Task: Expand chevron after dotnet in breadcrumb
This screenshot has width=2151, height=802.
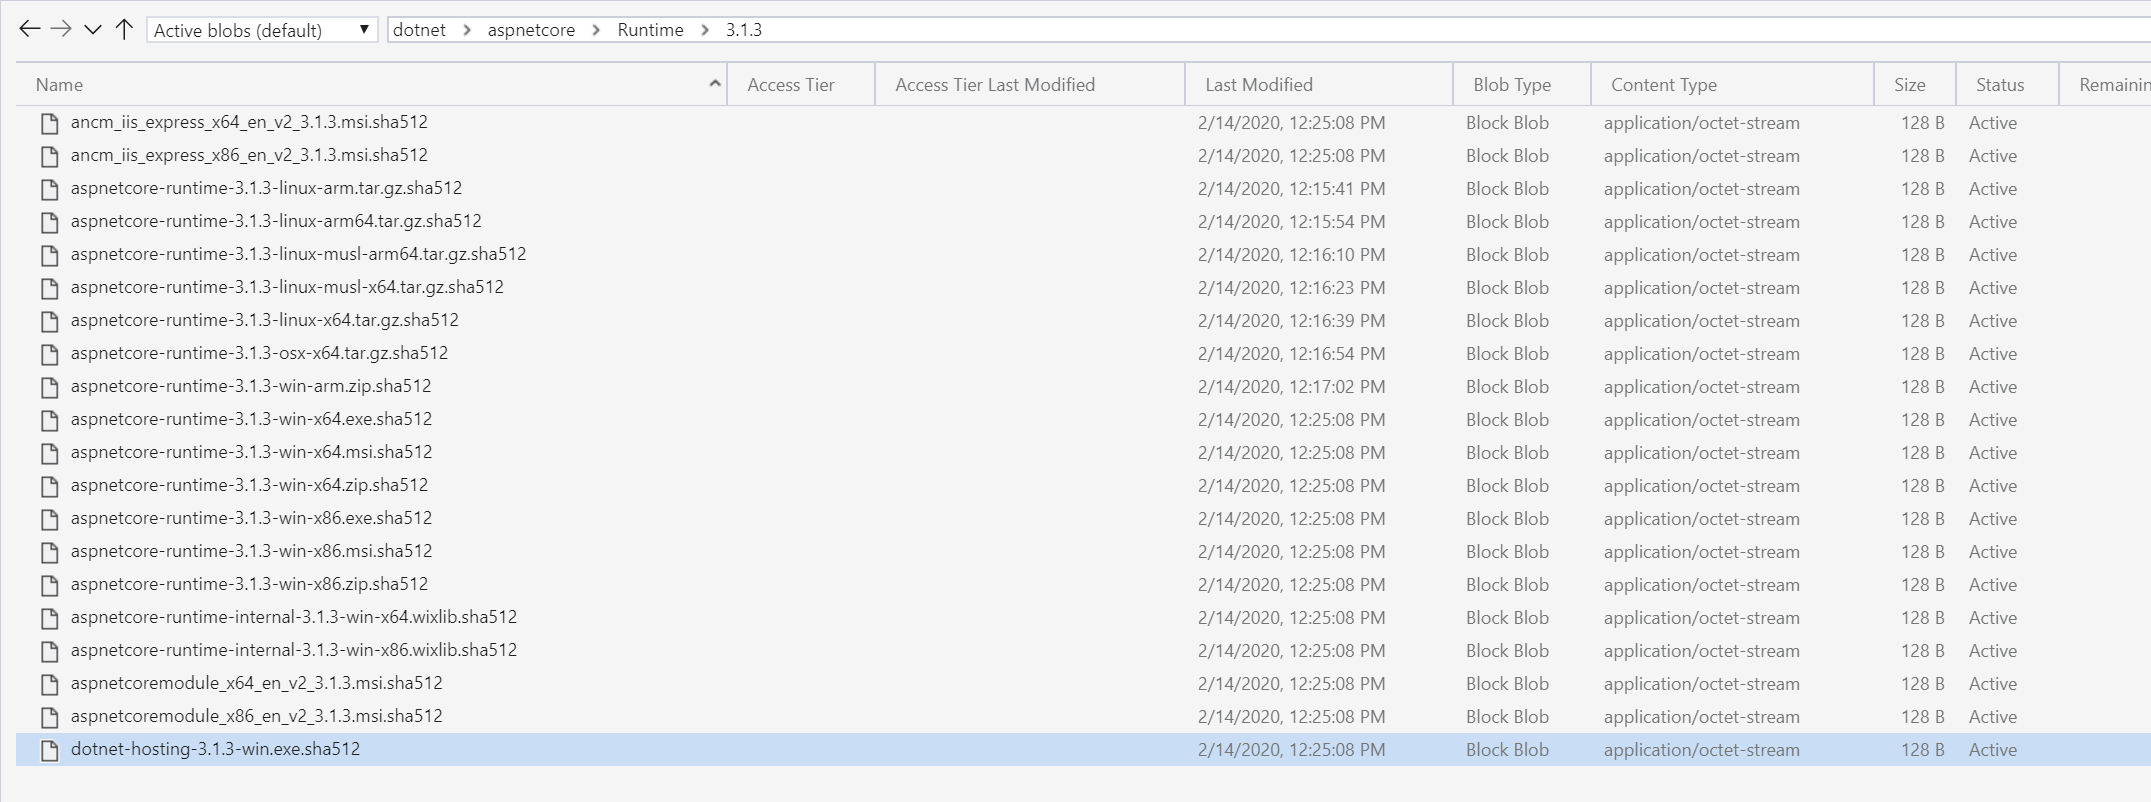Action: pos(467,30)
